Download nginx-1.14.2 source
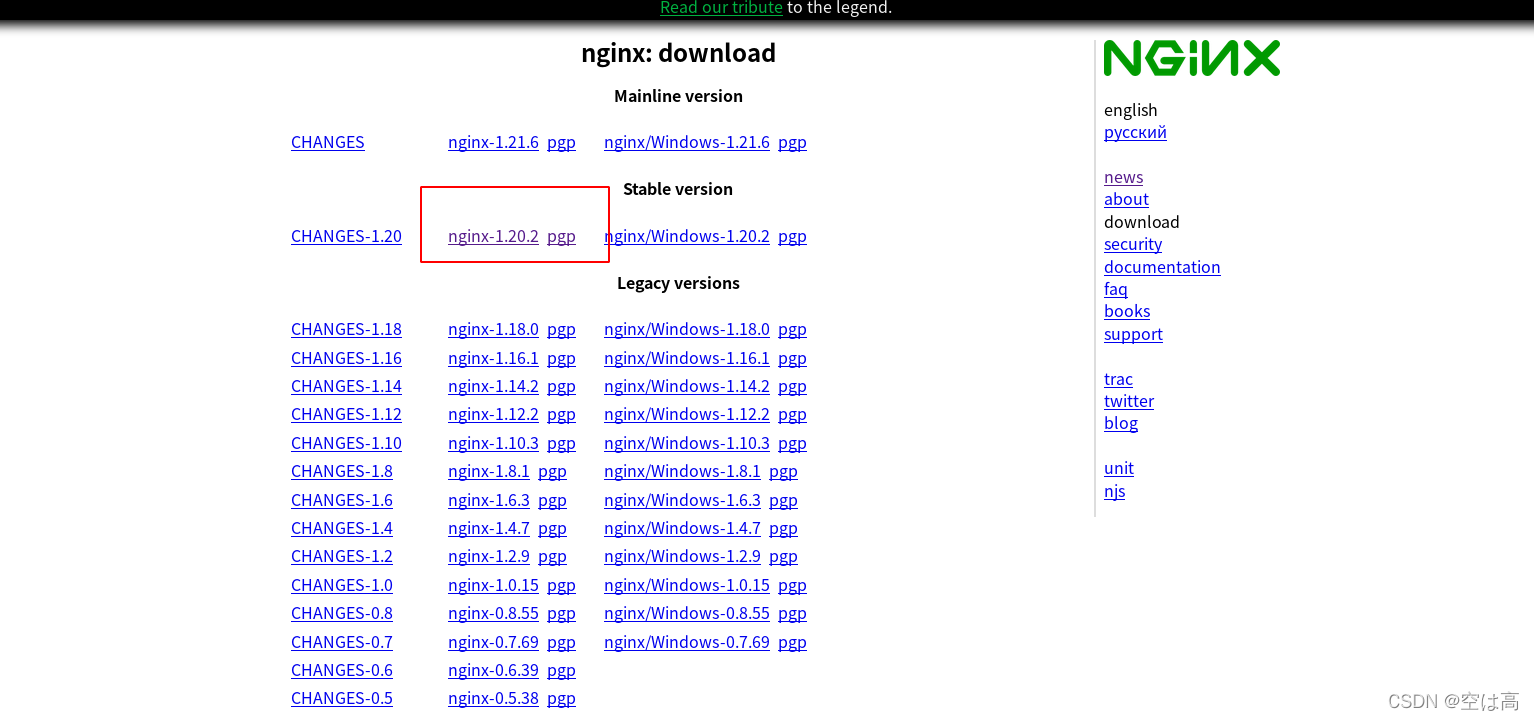 tap(493, 386)
